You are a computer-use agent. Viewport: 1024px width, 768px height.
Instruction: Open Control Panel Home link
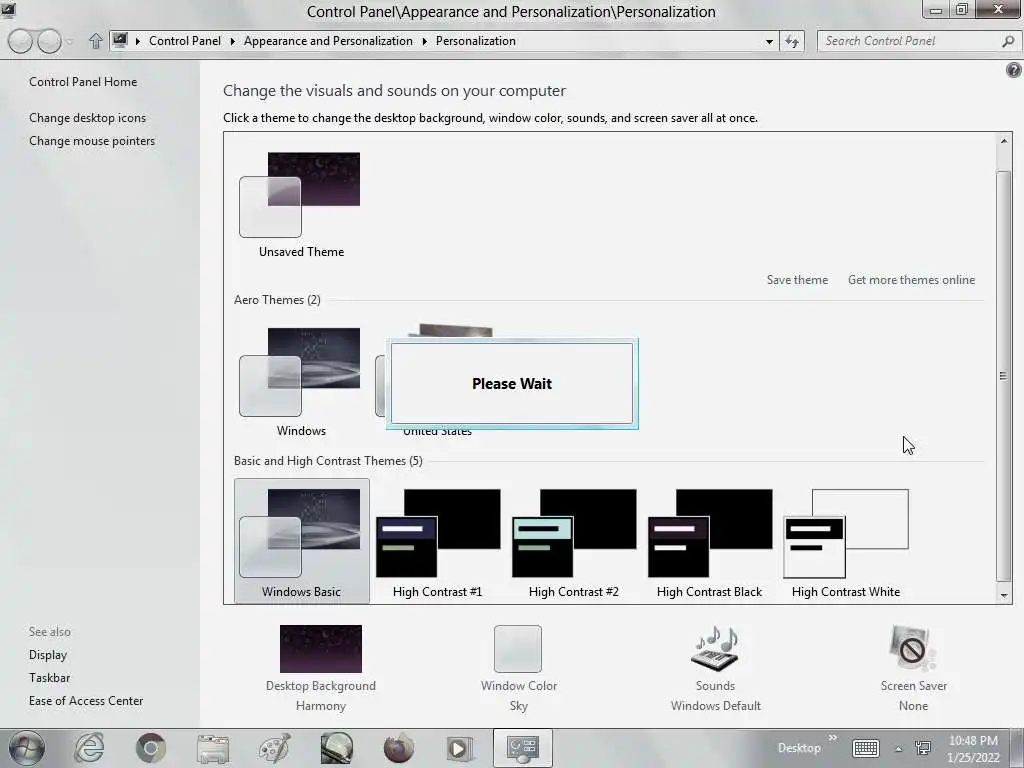83,82
